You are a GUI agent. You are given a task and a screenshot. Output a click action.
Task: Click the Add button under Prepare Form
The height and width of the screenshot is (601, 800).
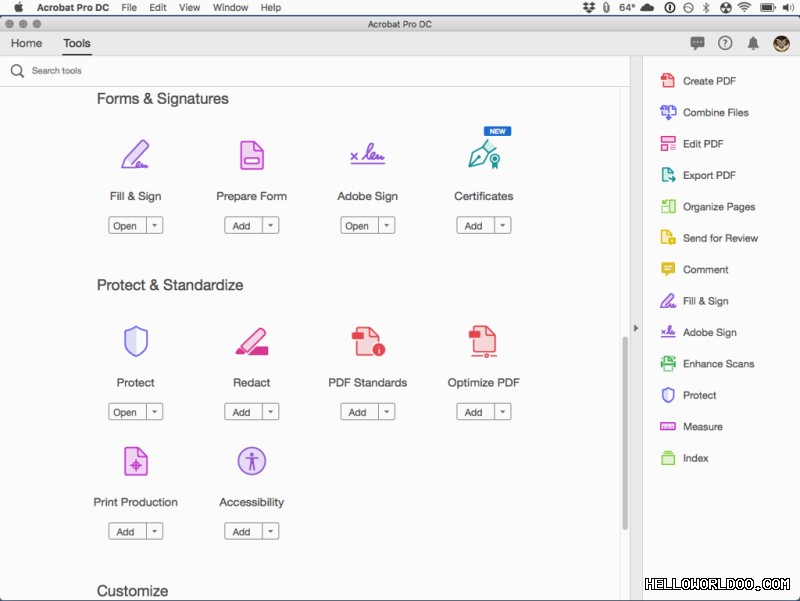point(244,225)
